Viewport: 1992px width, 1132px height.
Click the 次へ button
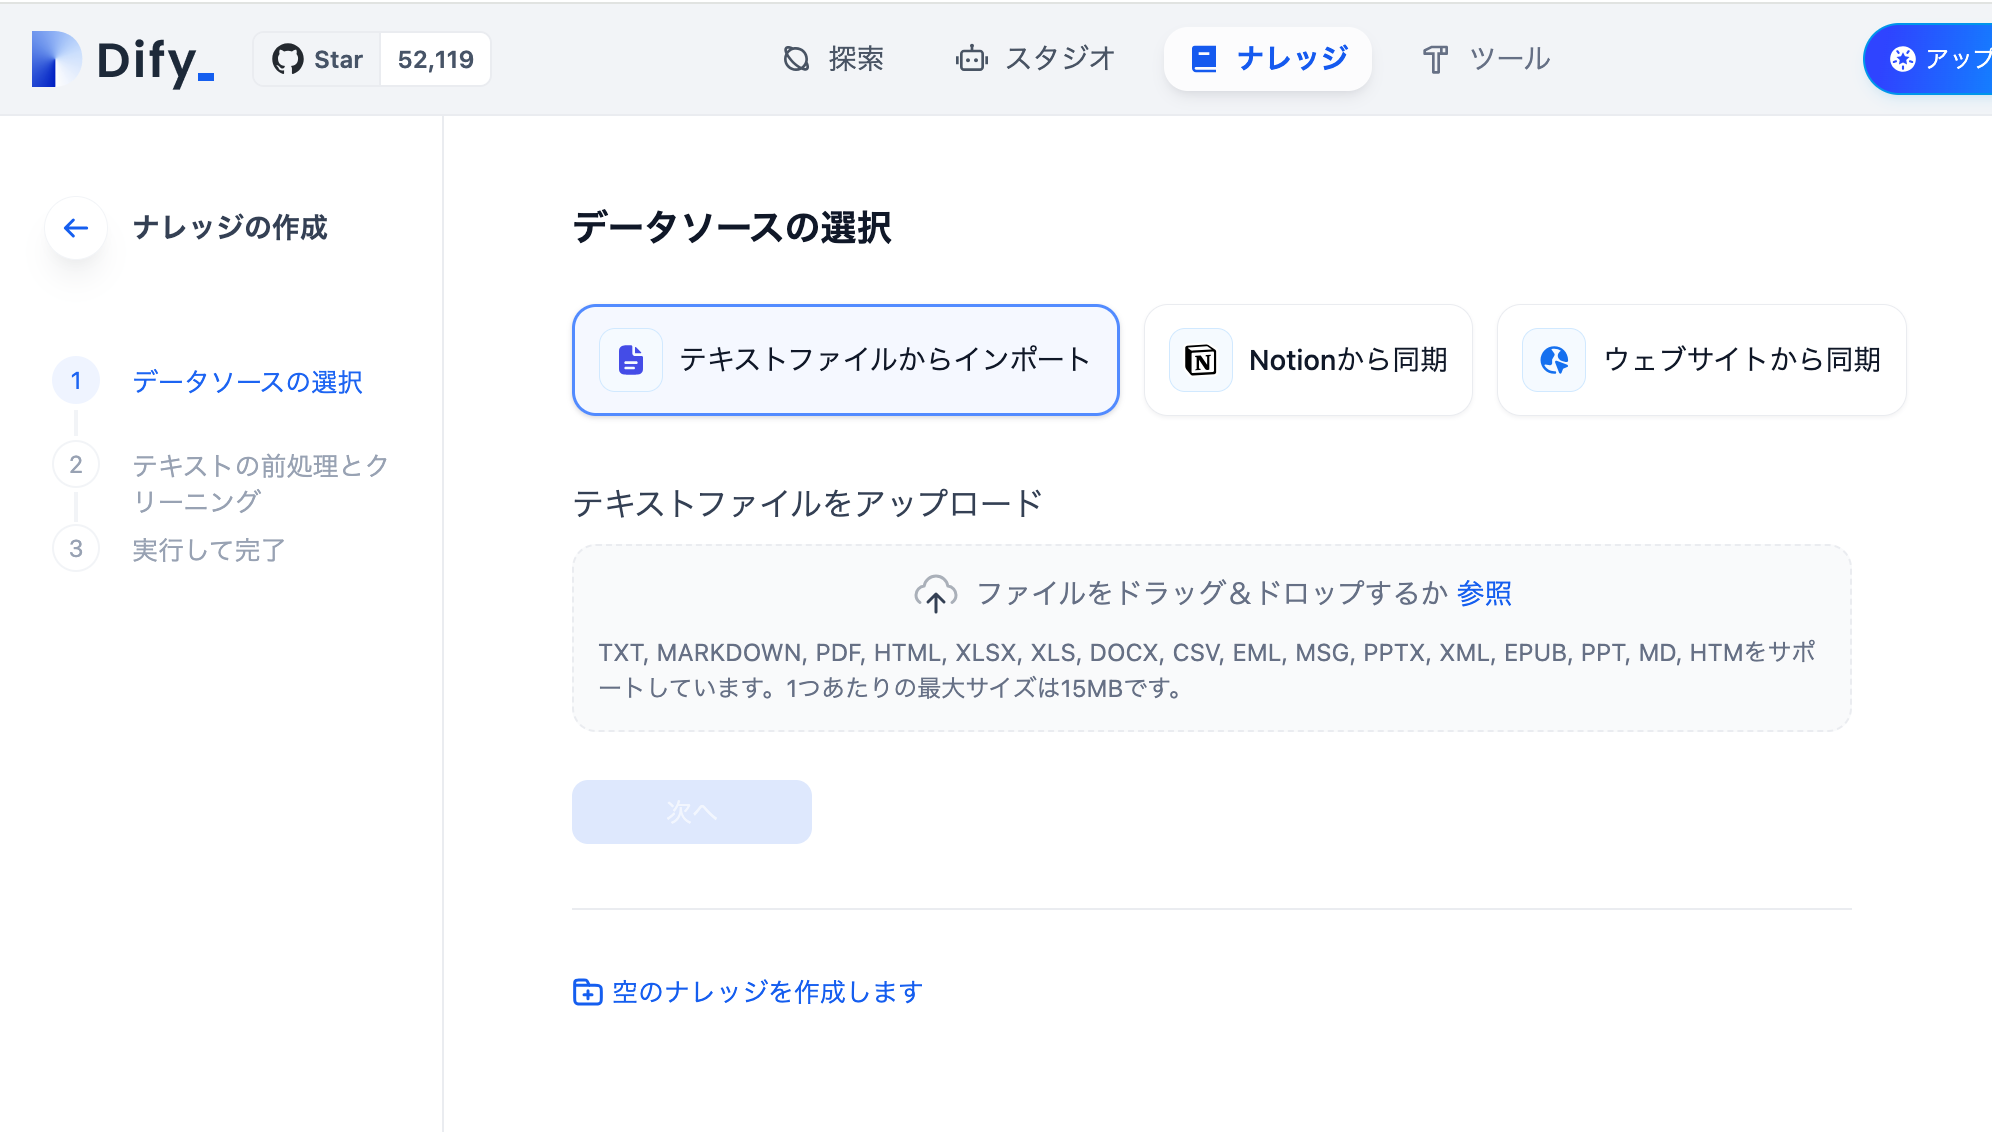(x=691, y=812)
